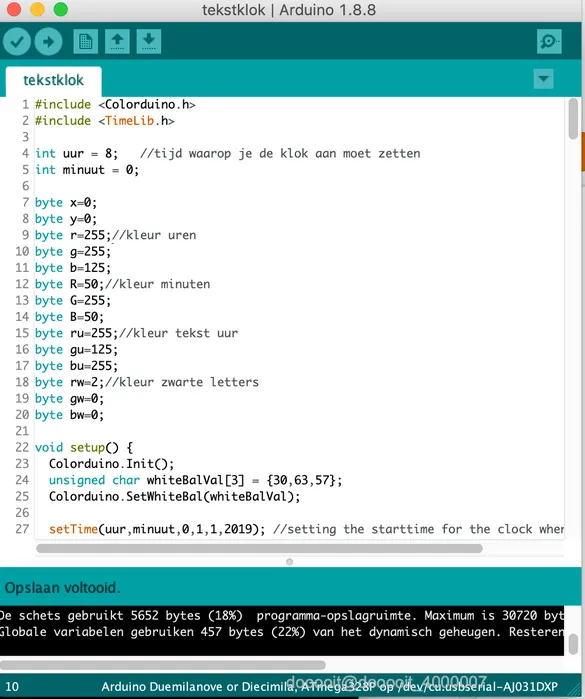Click the code 'byte ru=255;'

click(76, 333)
